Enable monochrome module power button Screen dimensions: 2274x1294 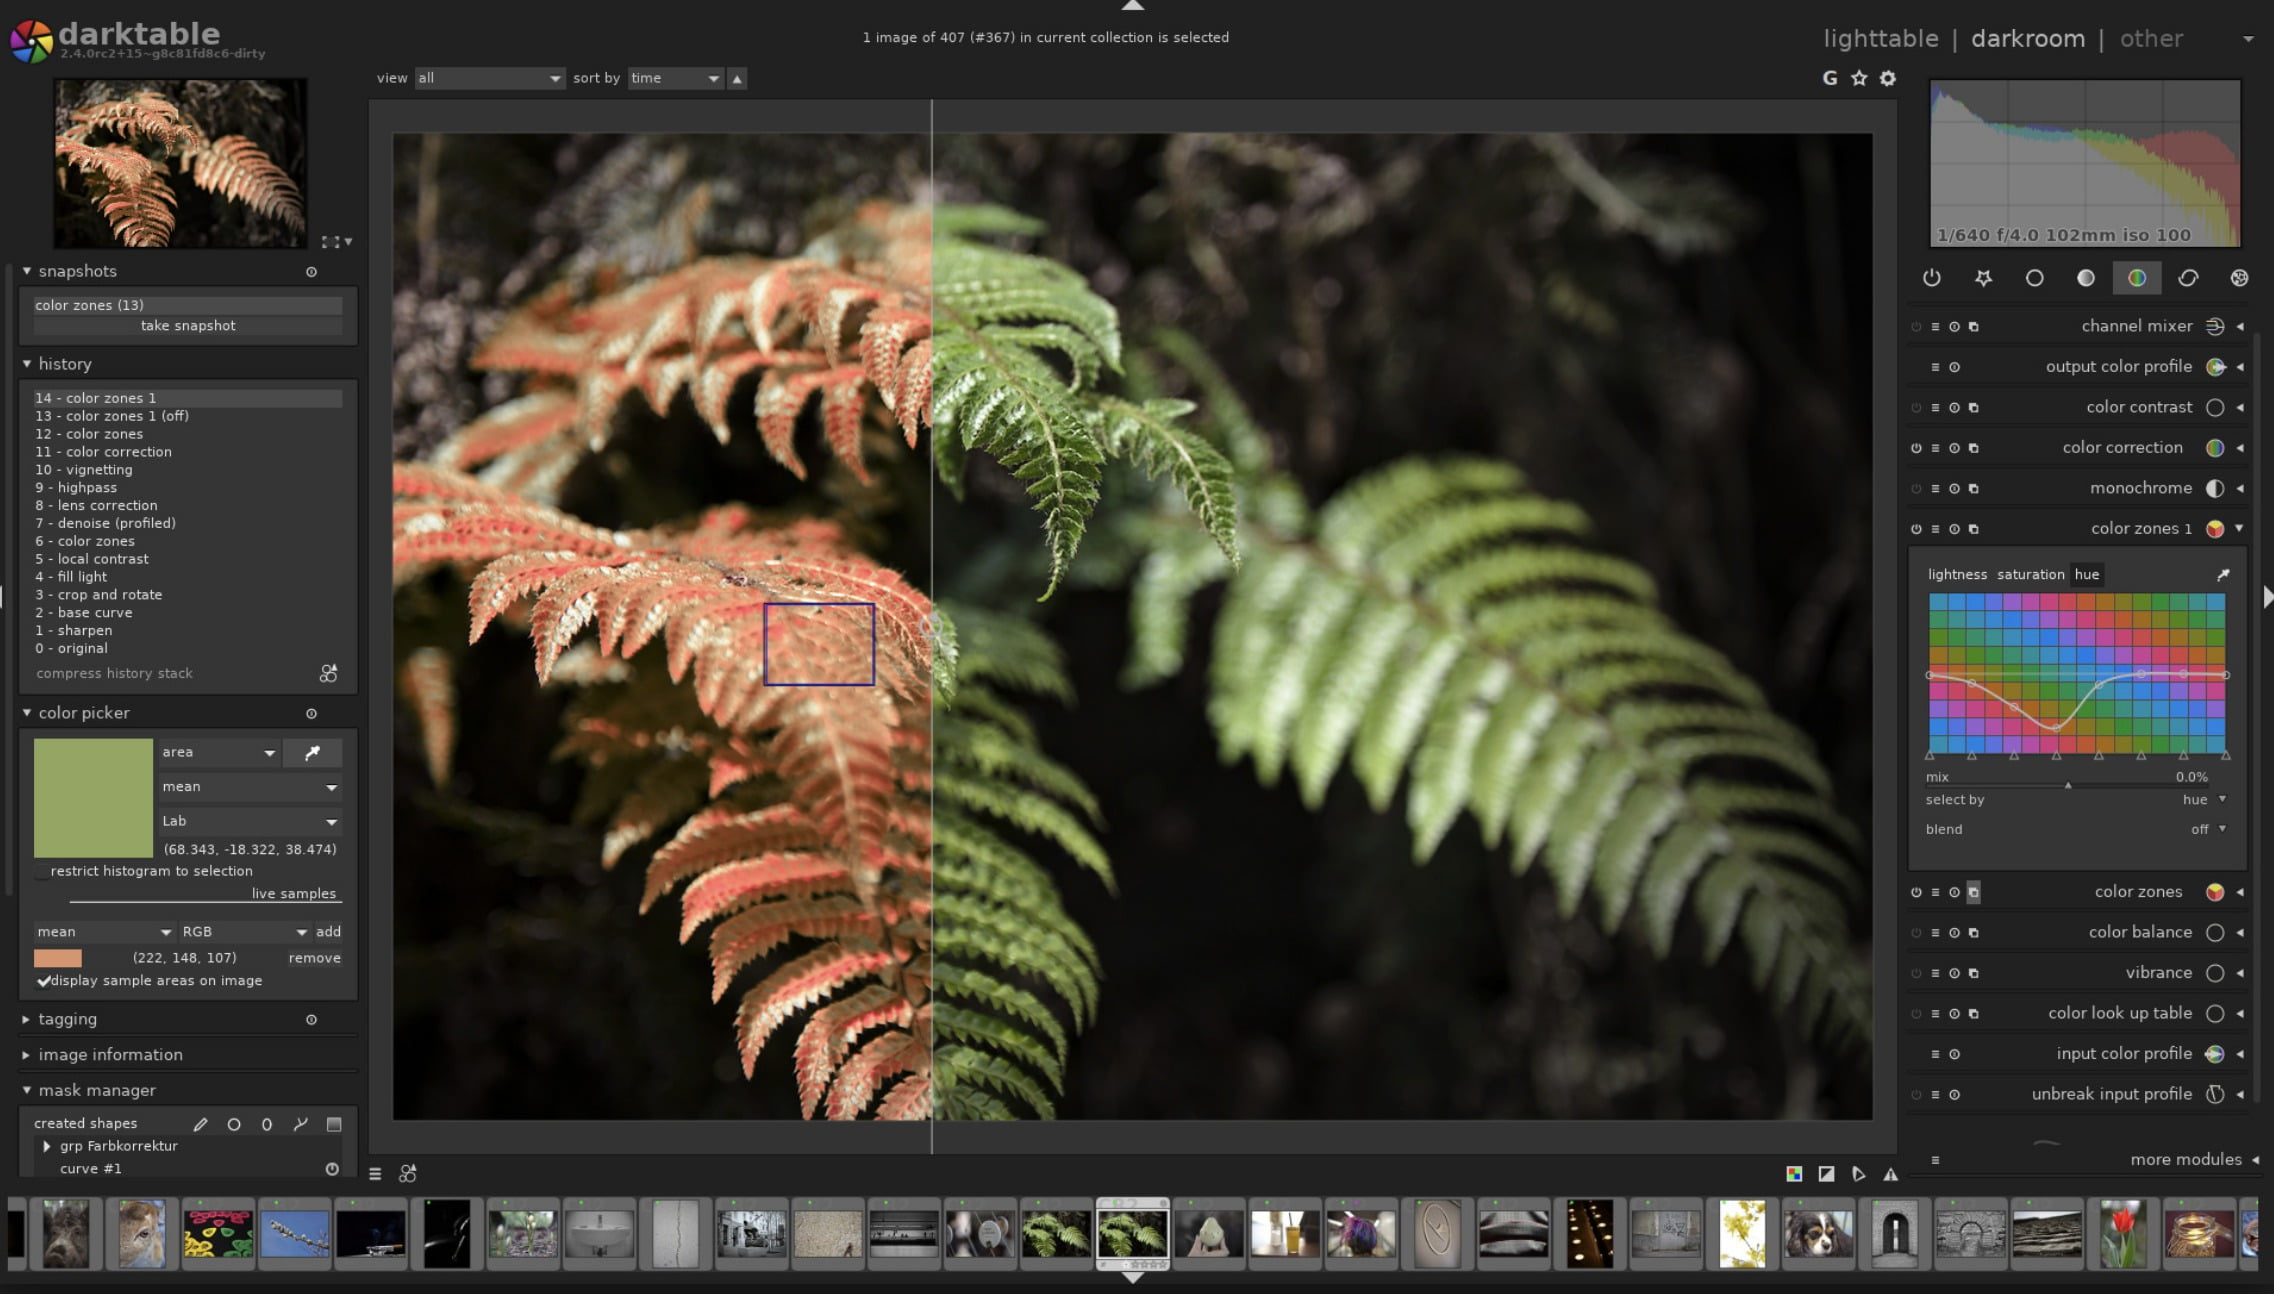[1916, 489]
